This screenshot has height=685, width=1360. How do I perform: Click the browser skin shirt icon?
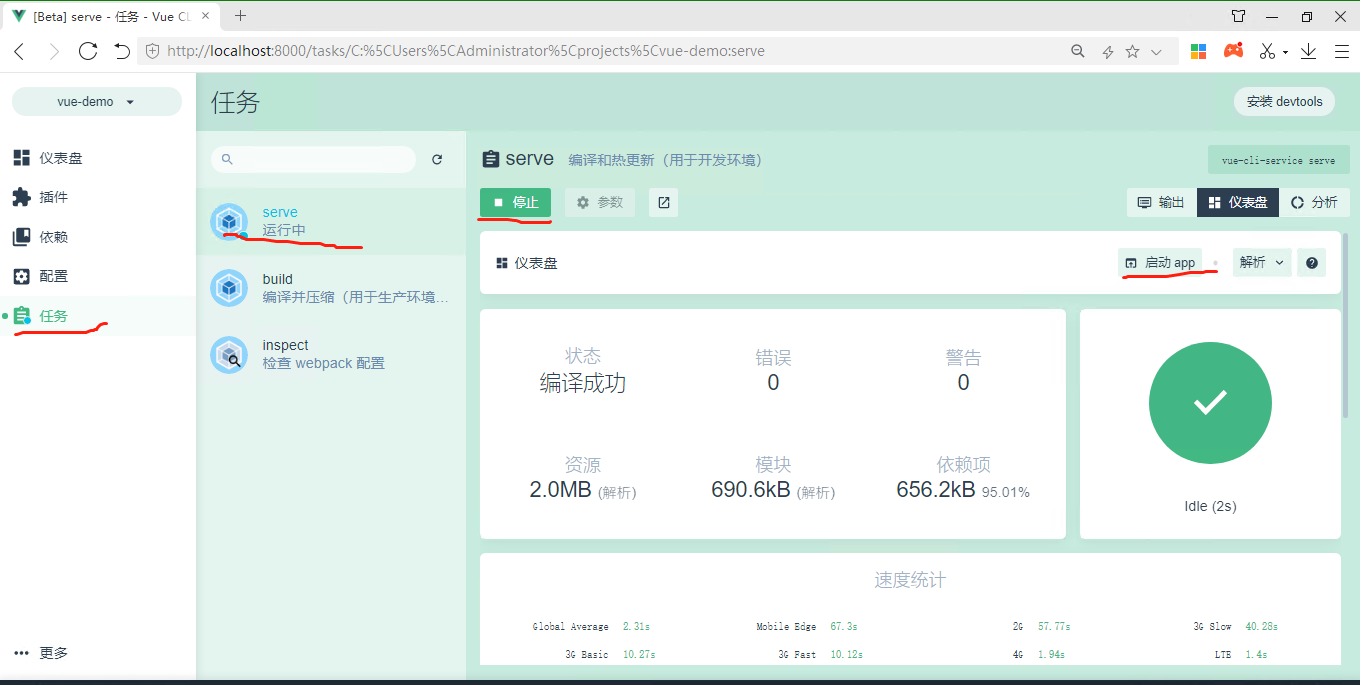[x=1239, y=16]
